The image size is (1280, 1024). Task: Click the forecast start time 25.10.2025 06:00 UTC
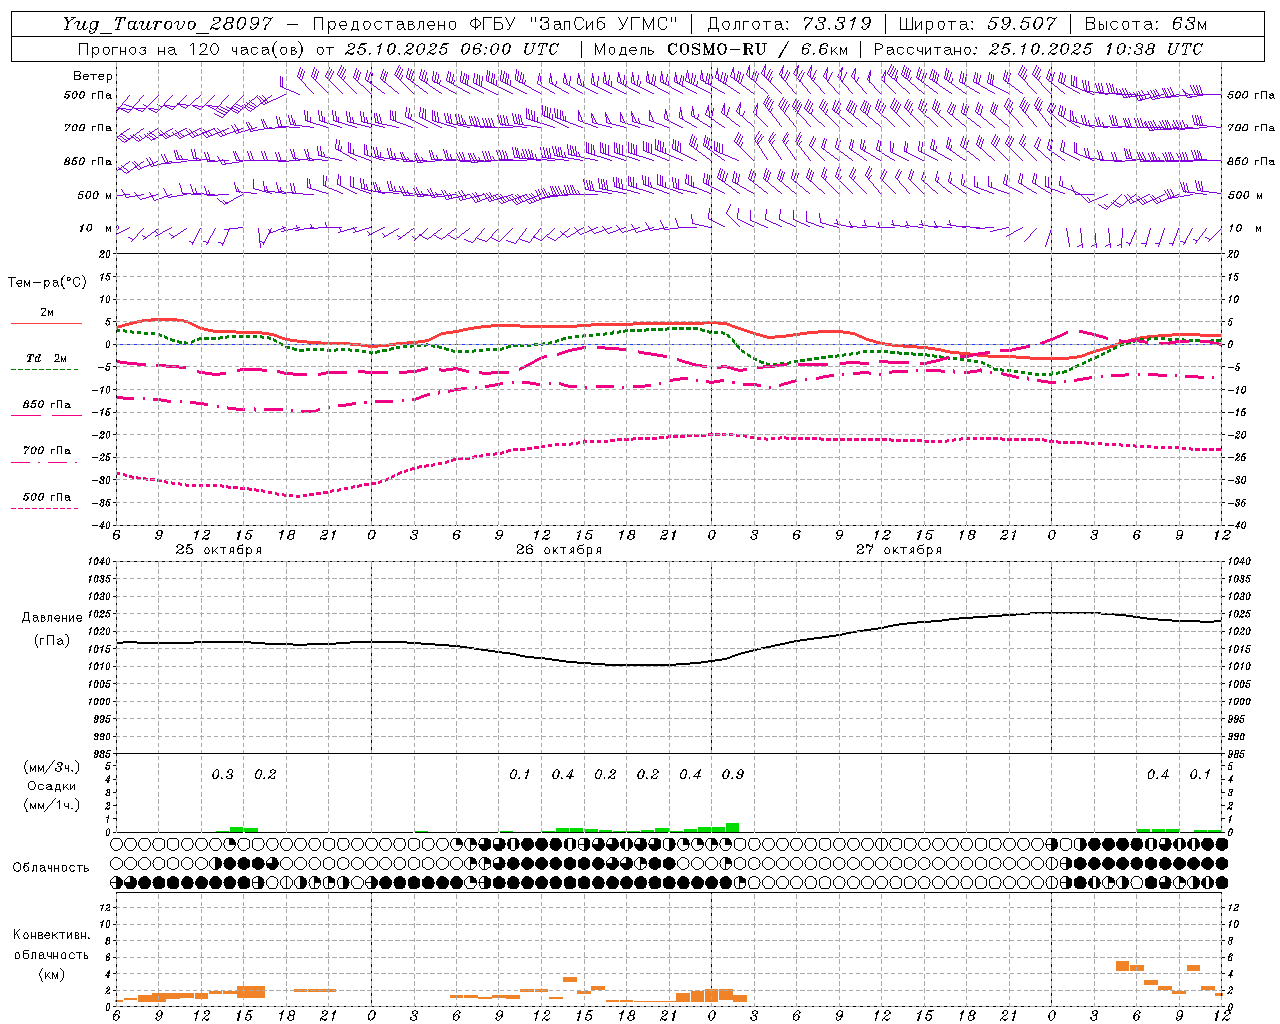click(452, 49)
